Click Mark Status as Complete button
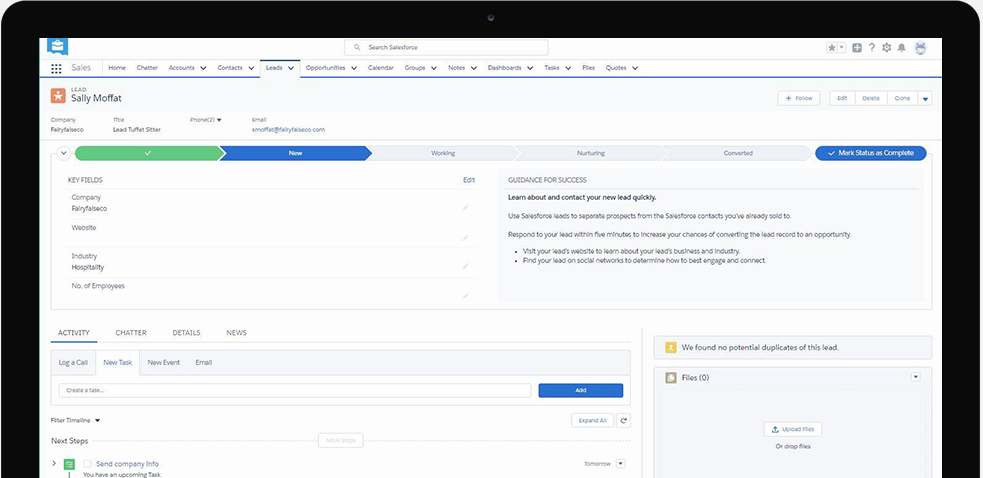This screenshot has height=478, width=983. 871,153
